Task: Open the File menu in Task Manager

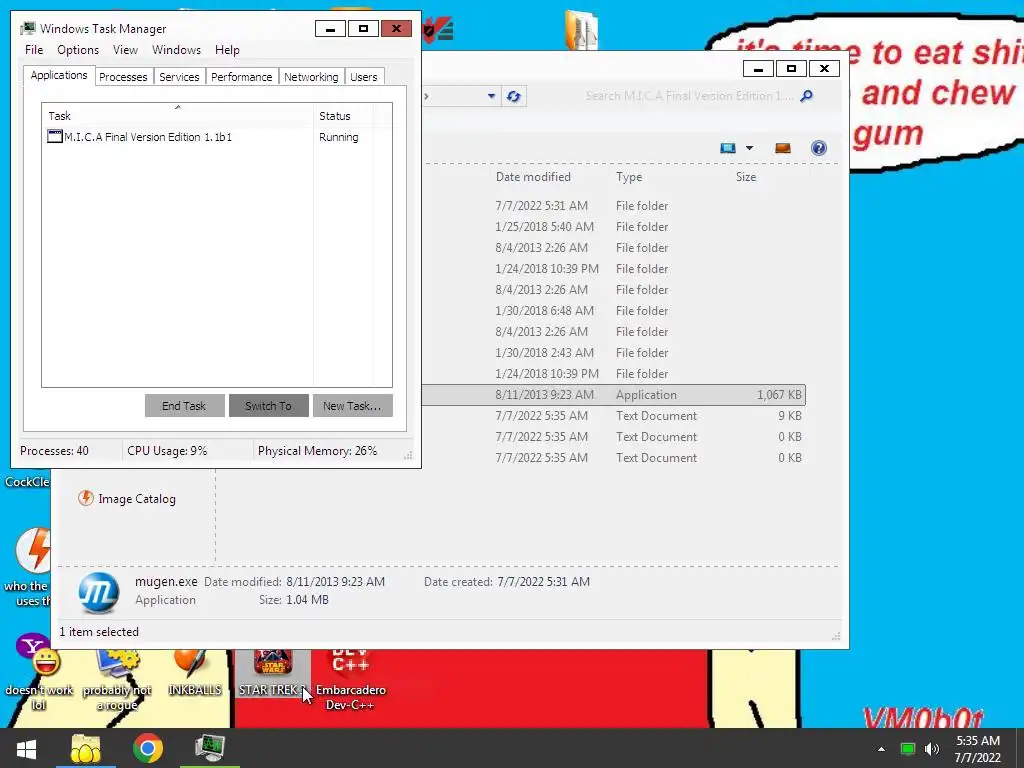Action: coord(34,50)
